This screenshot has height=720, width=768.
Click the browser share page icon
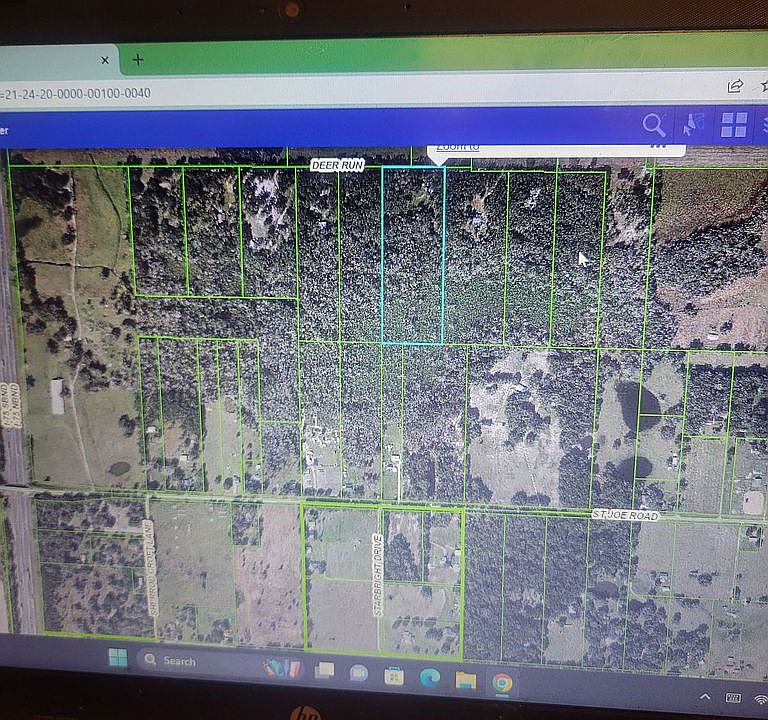click(x=735, y=87)
